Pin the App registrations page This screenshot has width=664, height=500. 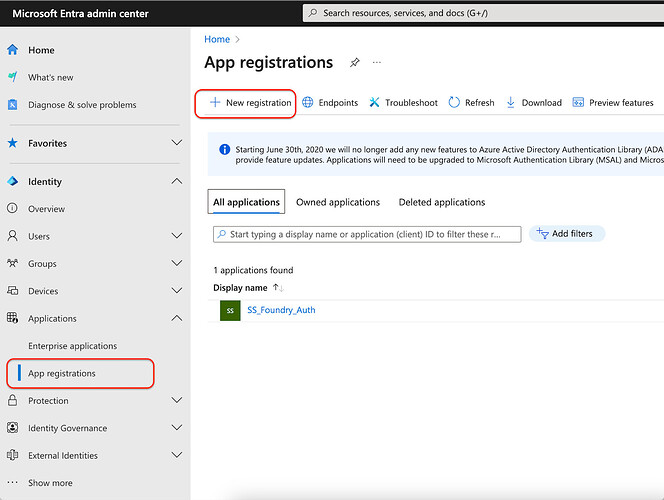(354, 63)
